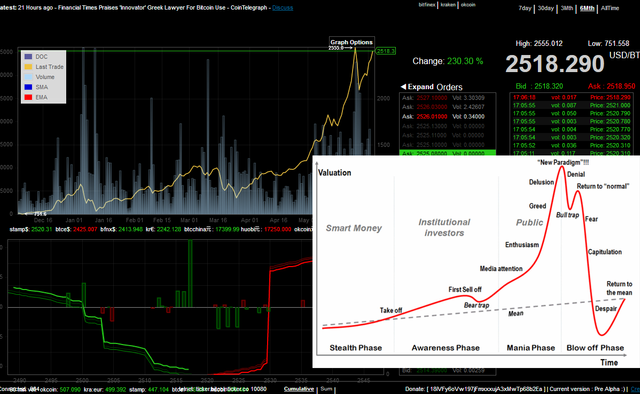Screen dimensions: 640x394
Task: Select Ask 2526.03000 order row
Action: click(448, 107)
